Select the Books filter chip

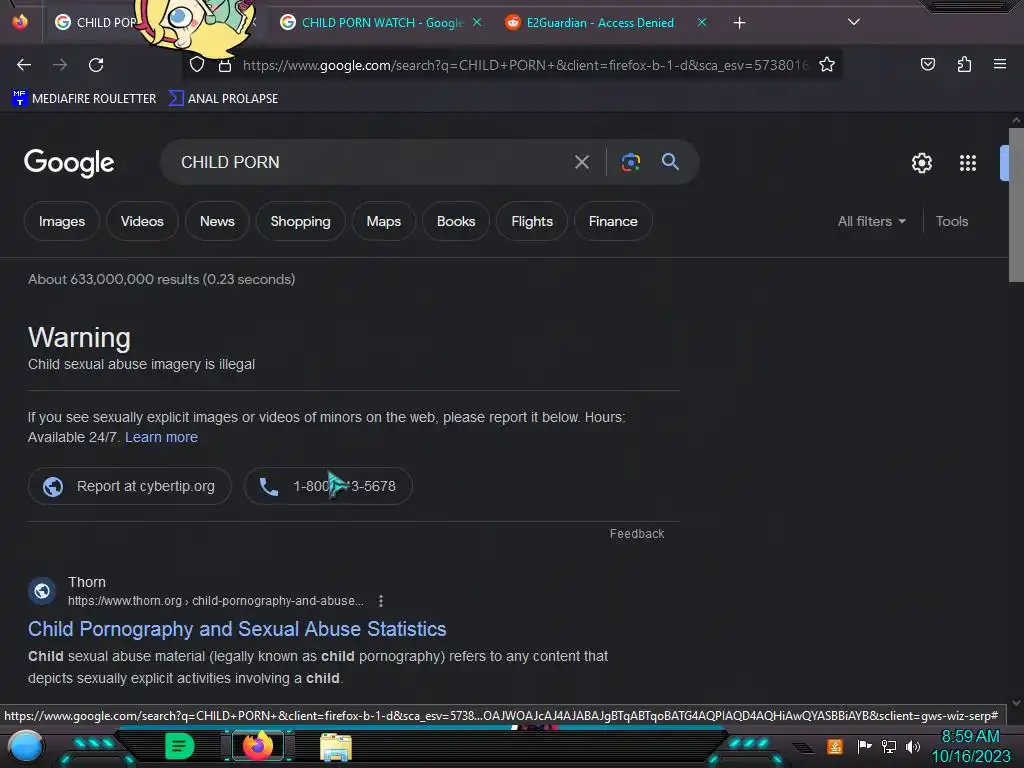coord(456,221)
